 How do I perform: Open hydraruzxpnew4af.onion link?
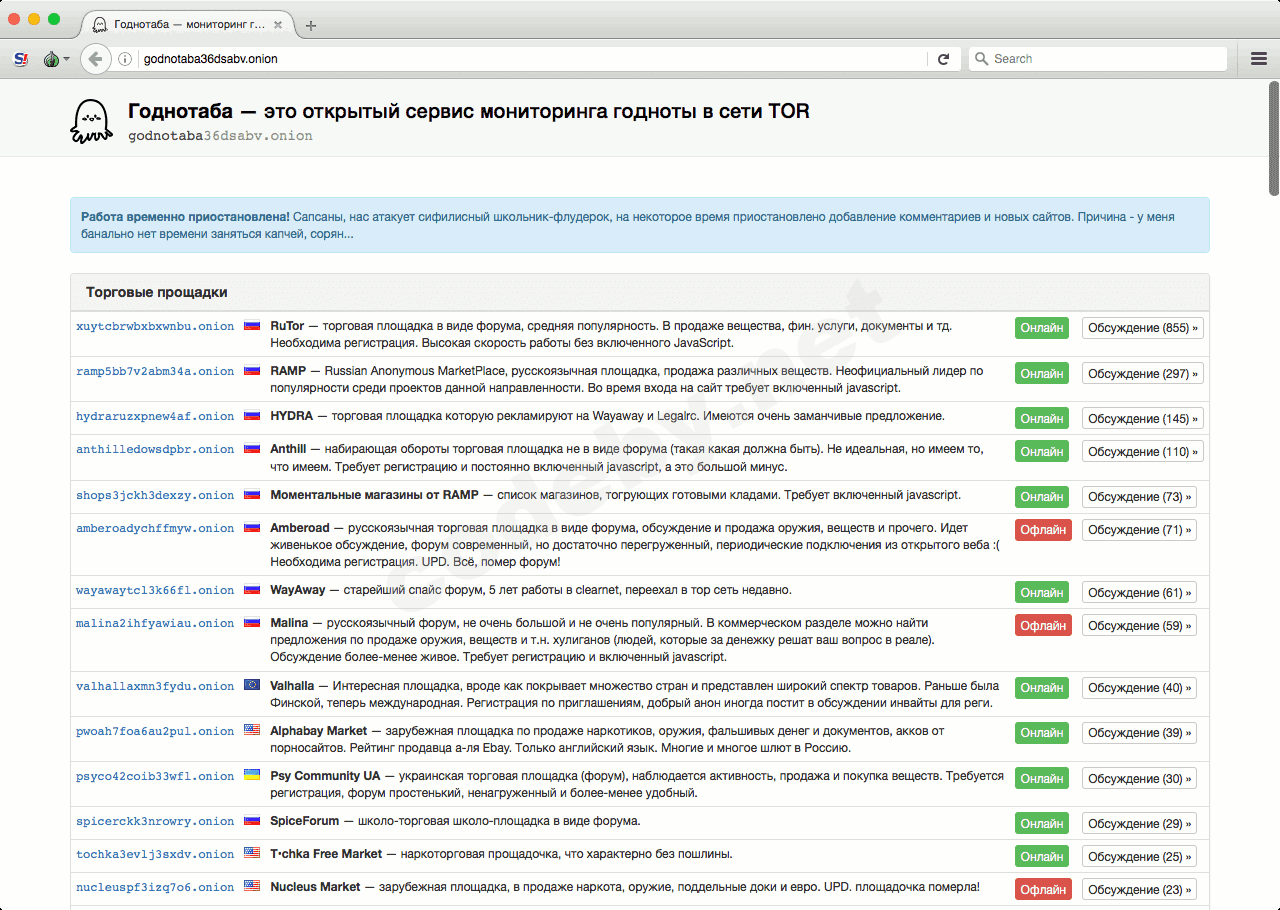tap(155, 416)
